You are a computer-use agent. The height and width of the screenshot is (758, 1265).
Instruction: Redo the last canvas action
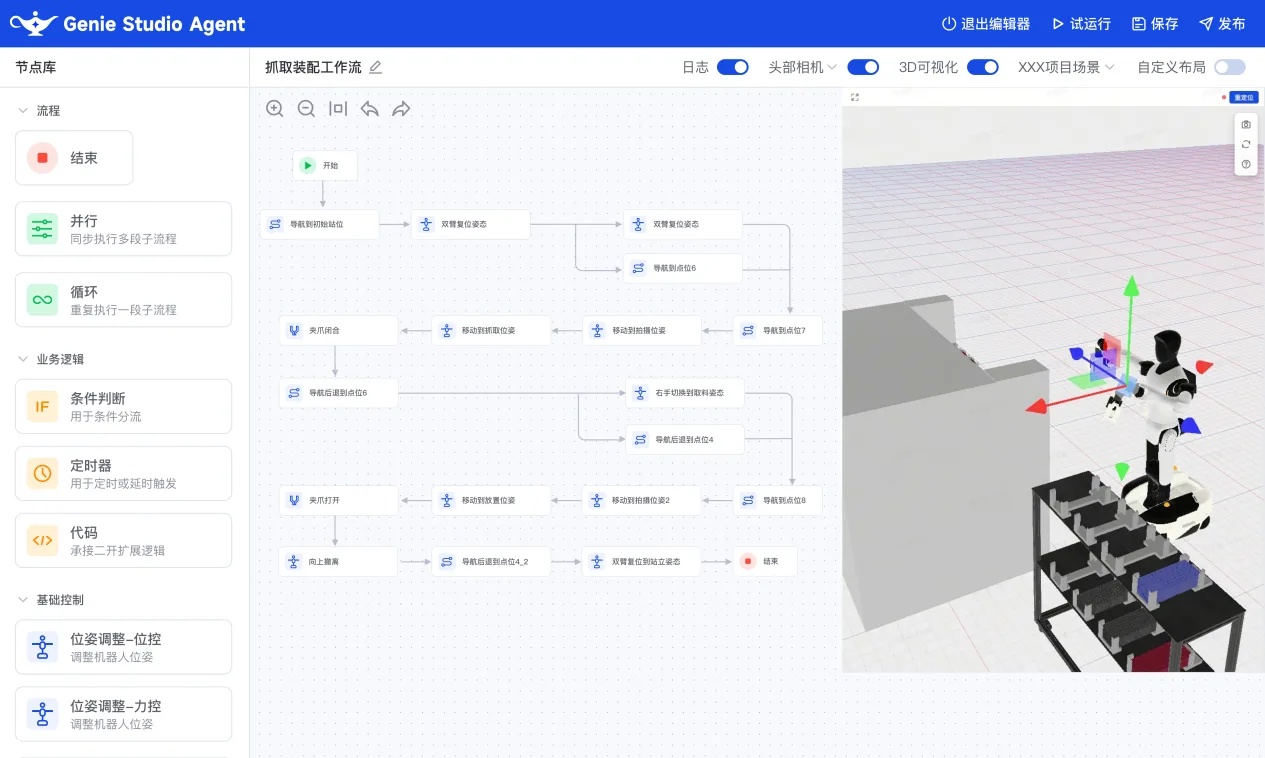[401, 109]
